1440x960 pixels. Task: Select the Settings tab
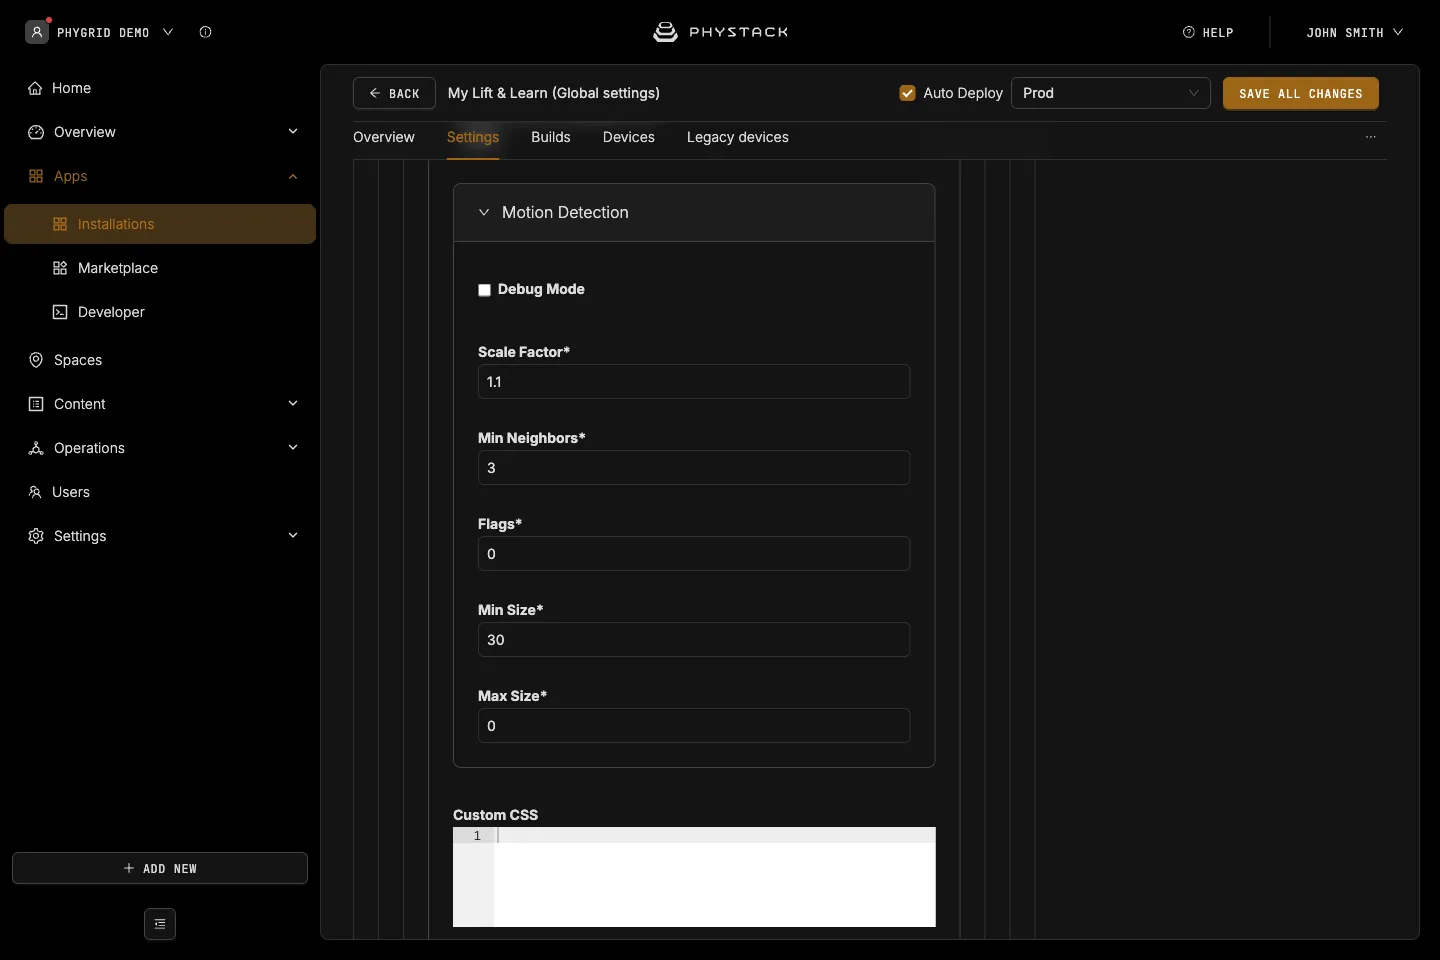473,137
